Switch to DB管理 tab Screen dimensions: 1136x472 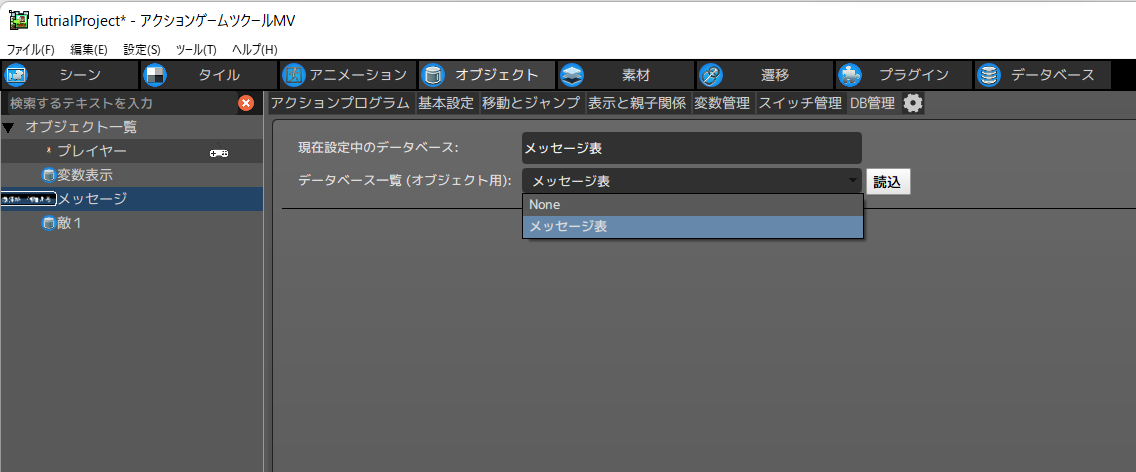point(872,103)
